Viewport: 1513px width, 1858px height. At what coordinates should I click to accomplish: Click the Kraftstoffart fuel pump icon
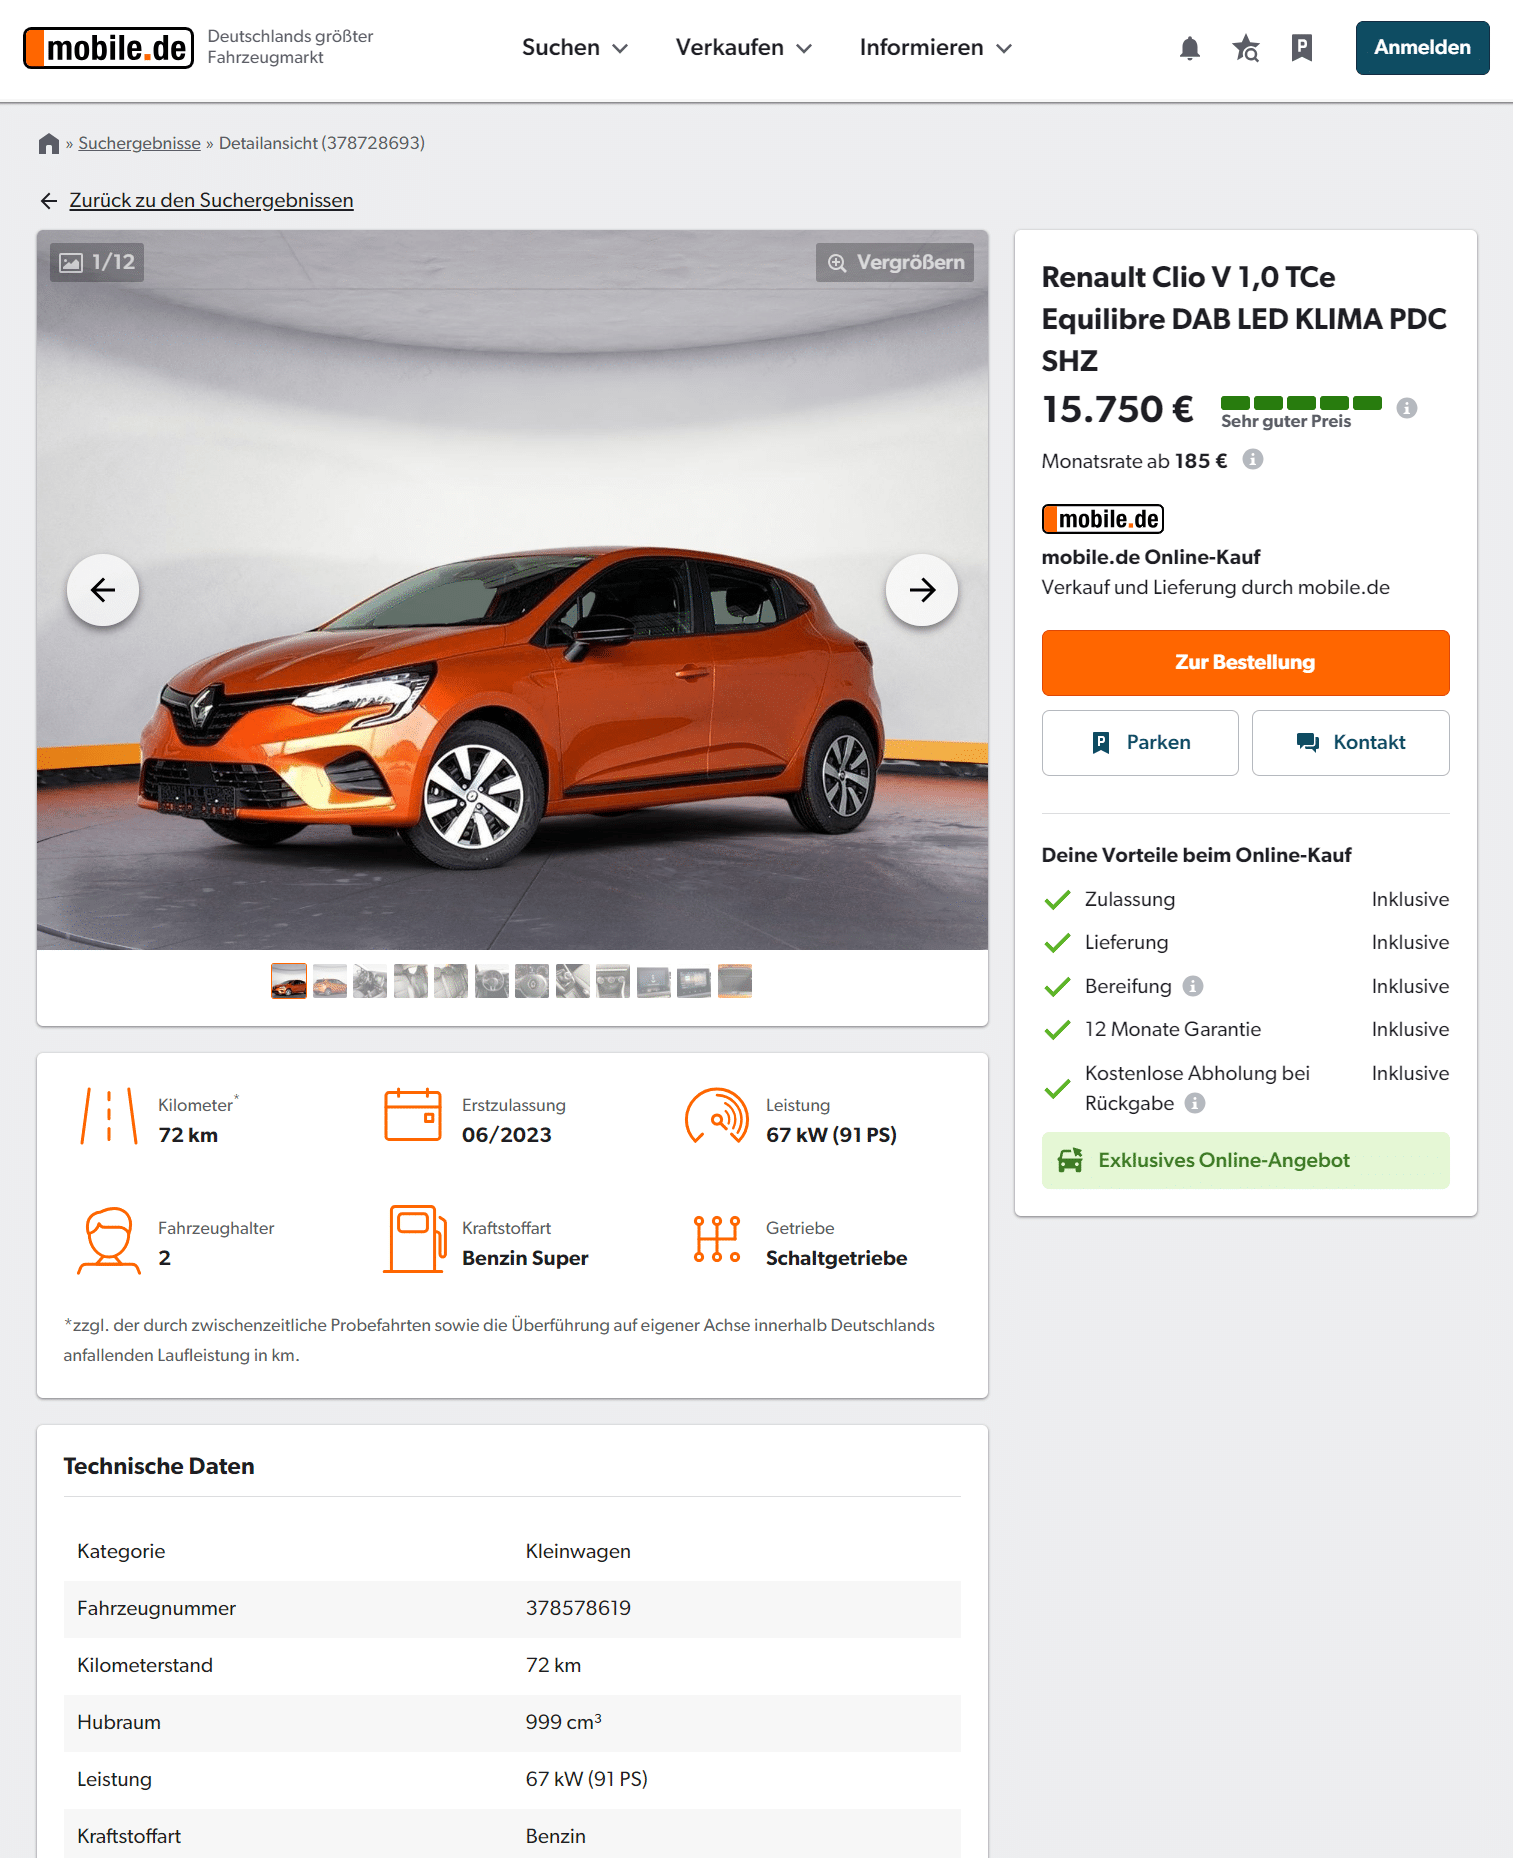[415, 1239]
